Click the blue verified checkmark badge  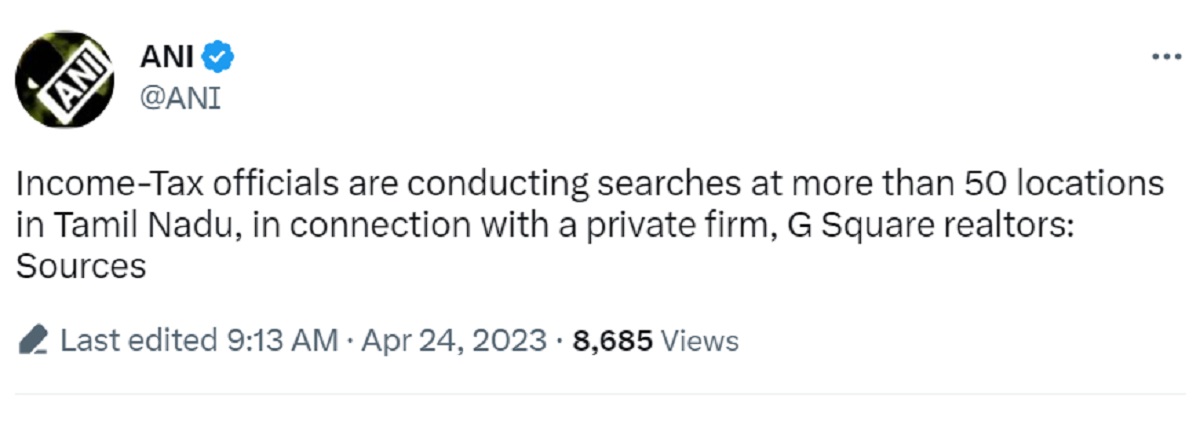[x=219, y=59]
